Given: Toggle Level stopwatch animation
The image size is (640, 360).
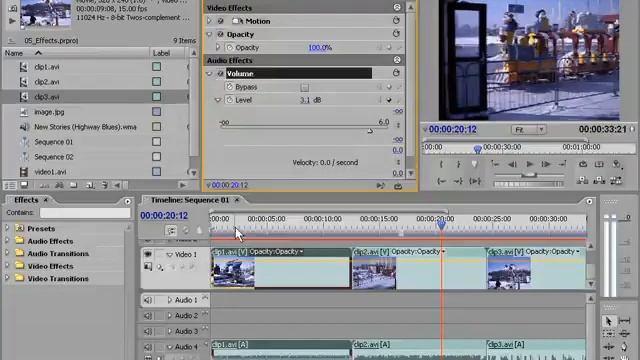Looking at the screenshot, I should (x=229, y=100).
